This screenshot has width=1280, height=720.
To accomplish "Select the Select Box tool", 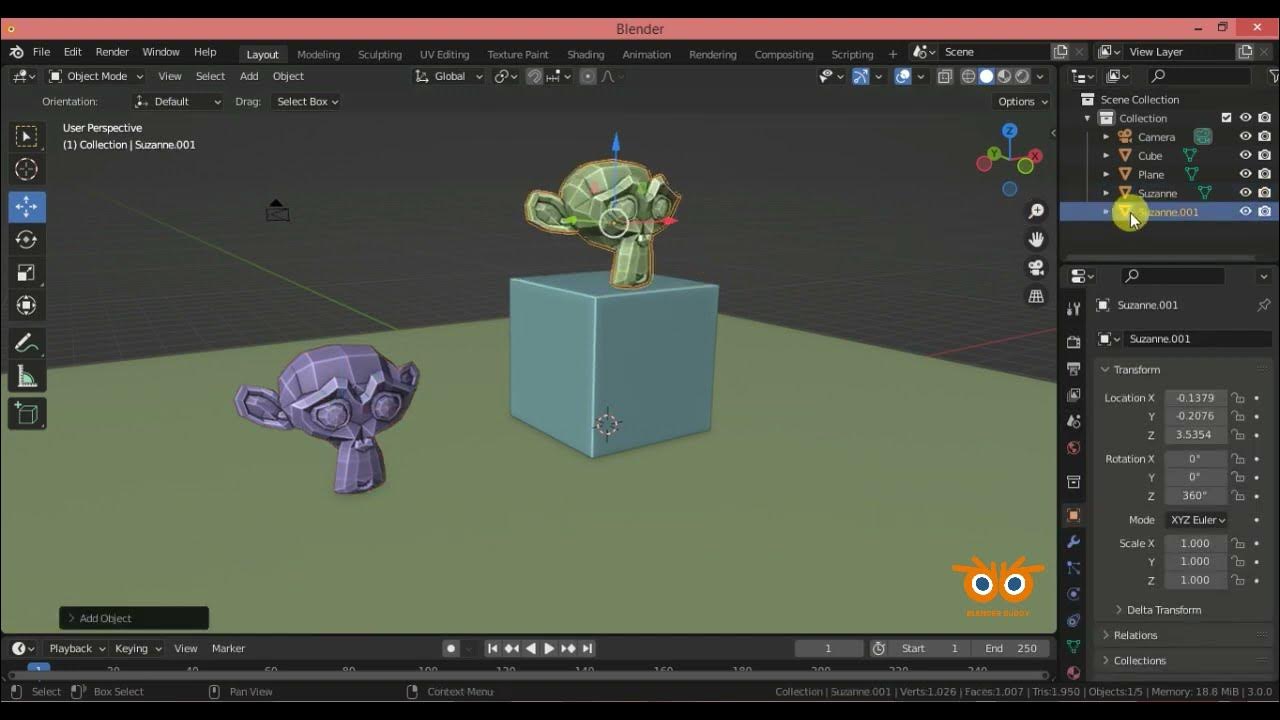I will 27,136.
